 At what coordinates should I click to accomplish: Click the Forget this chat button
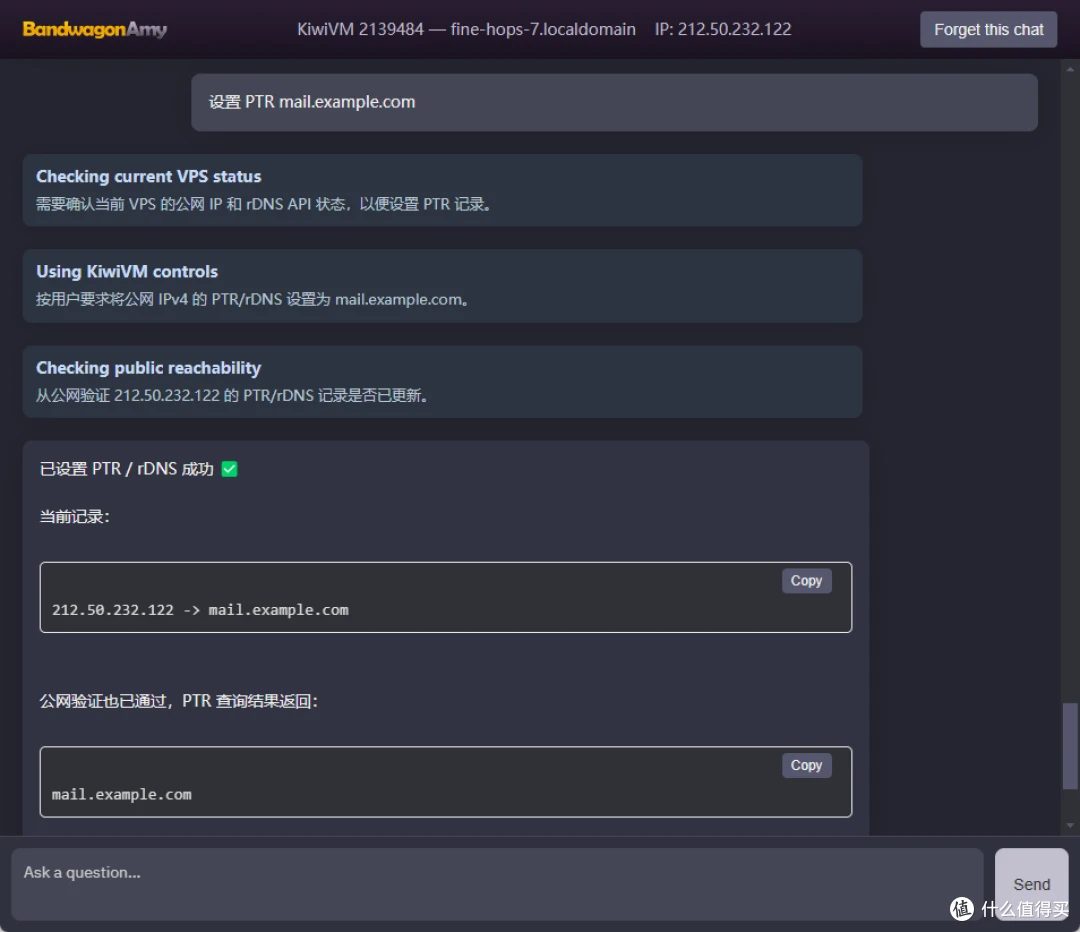tap(988, 30)
